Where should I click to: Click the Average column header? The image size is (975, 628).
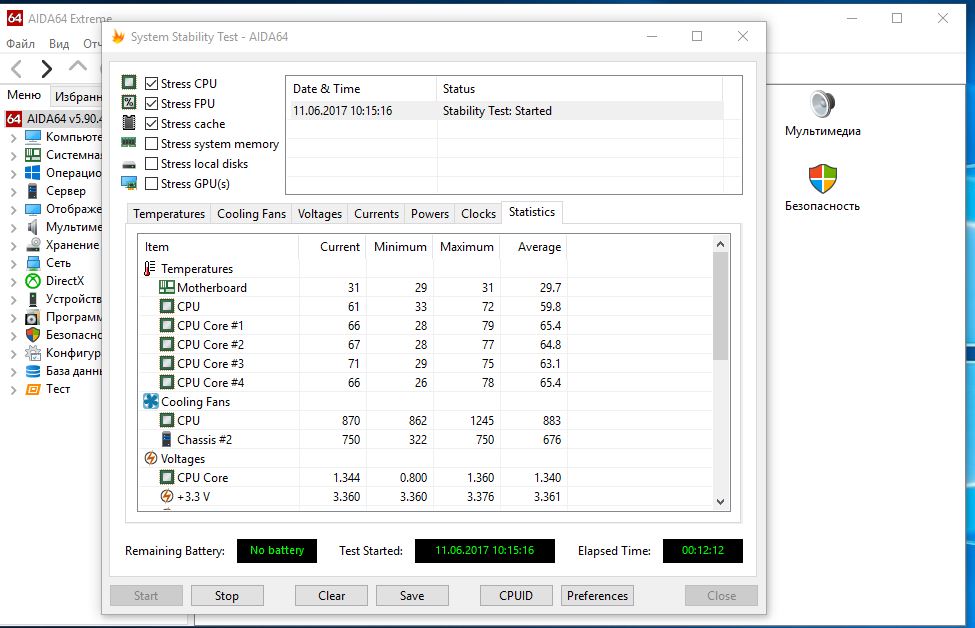tap(534, 246)
